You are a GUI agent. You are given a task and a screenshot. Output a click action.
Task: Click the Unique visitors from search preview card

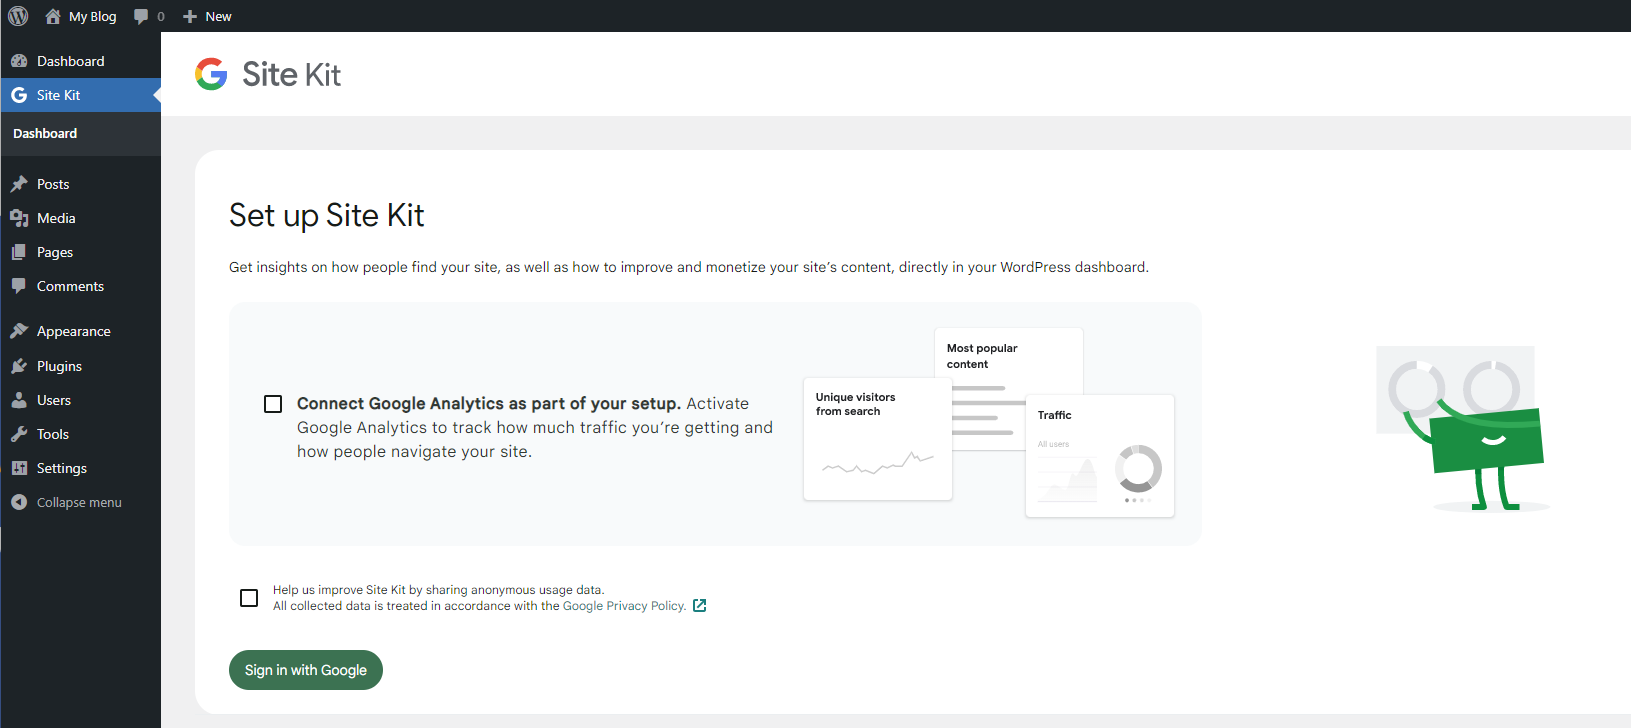878,438
